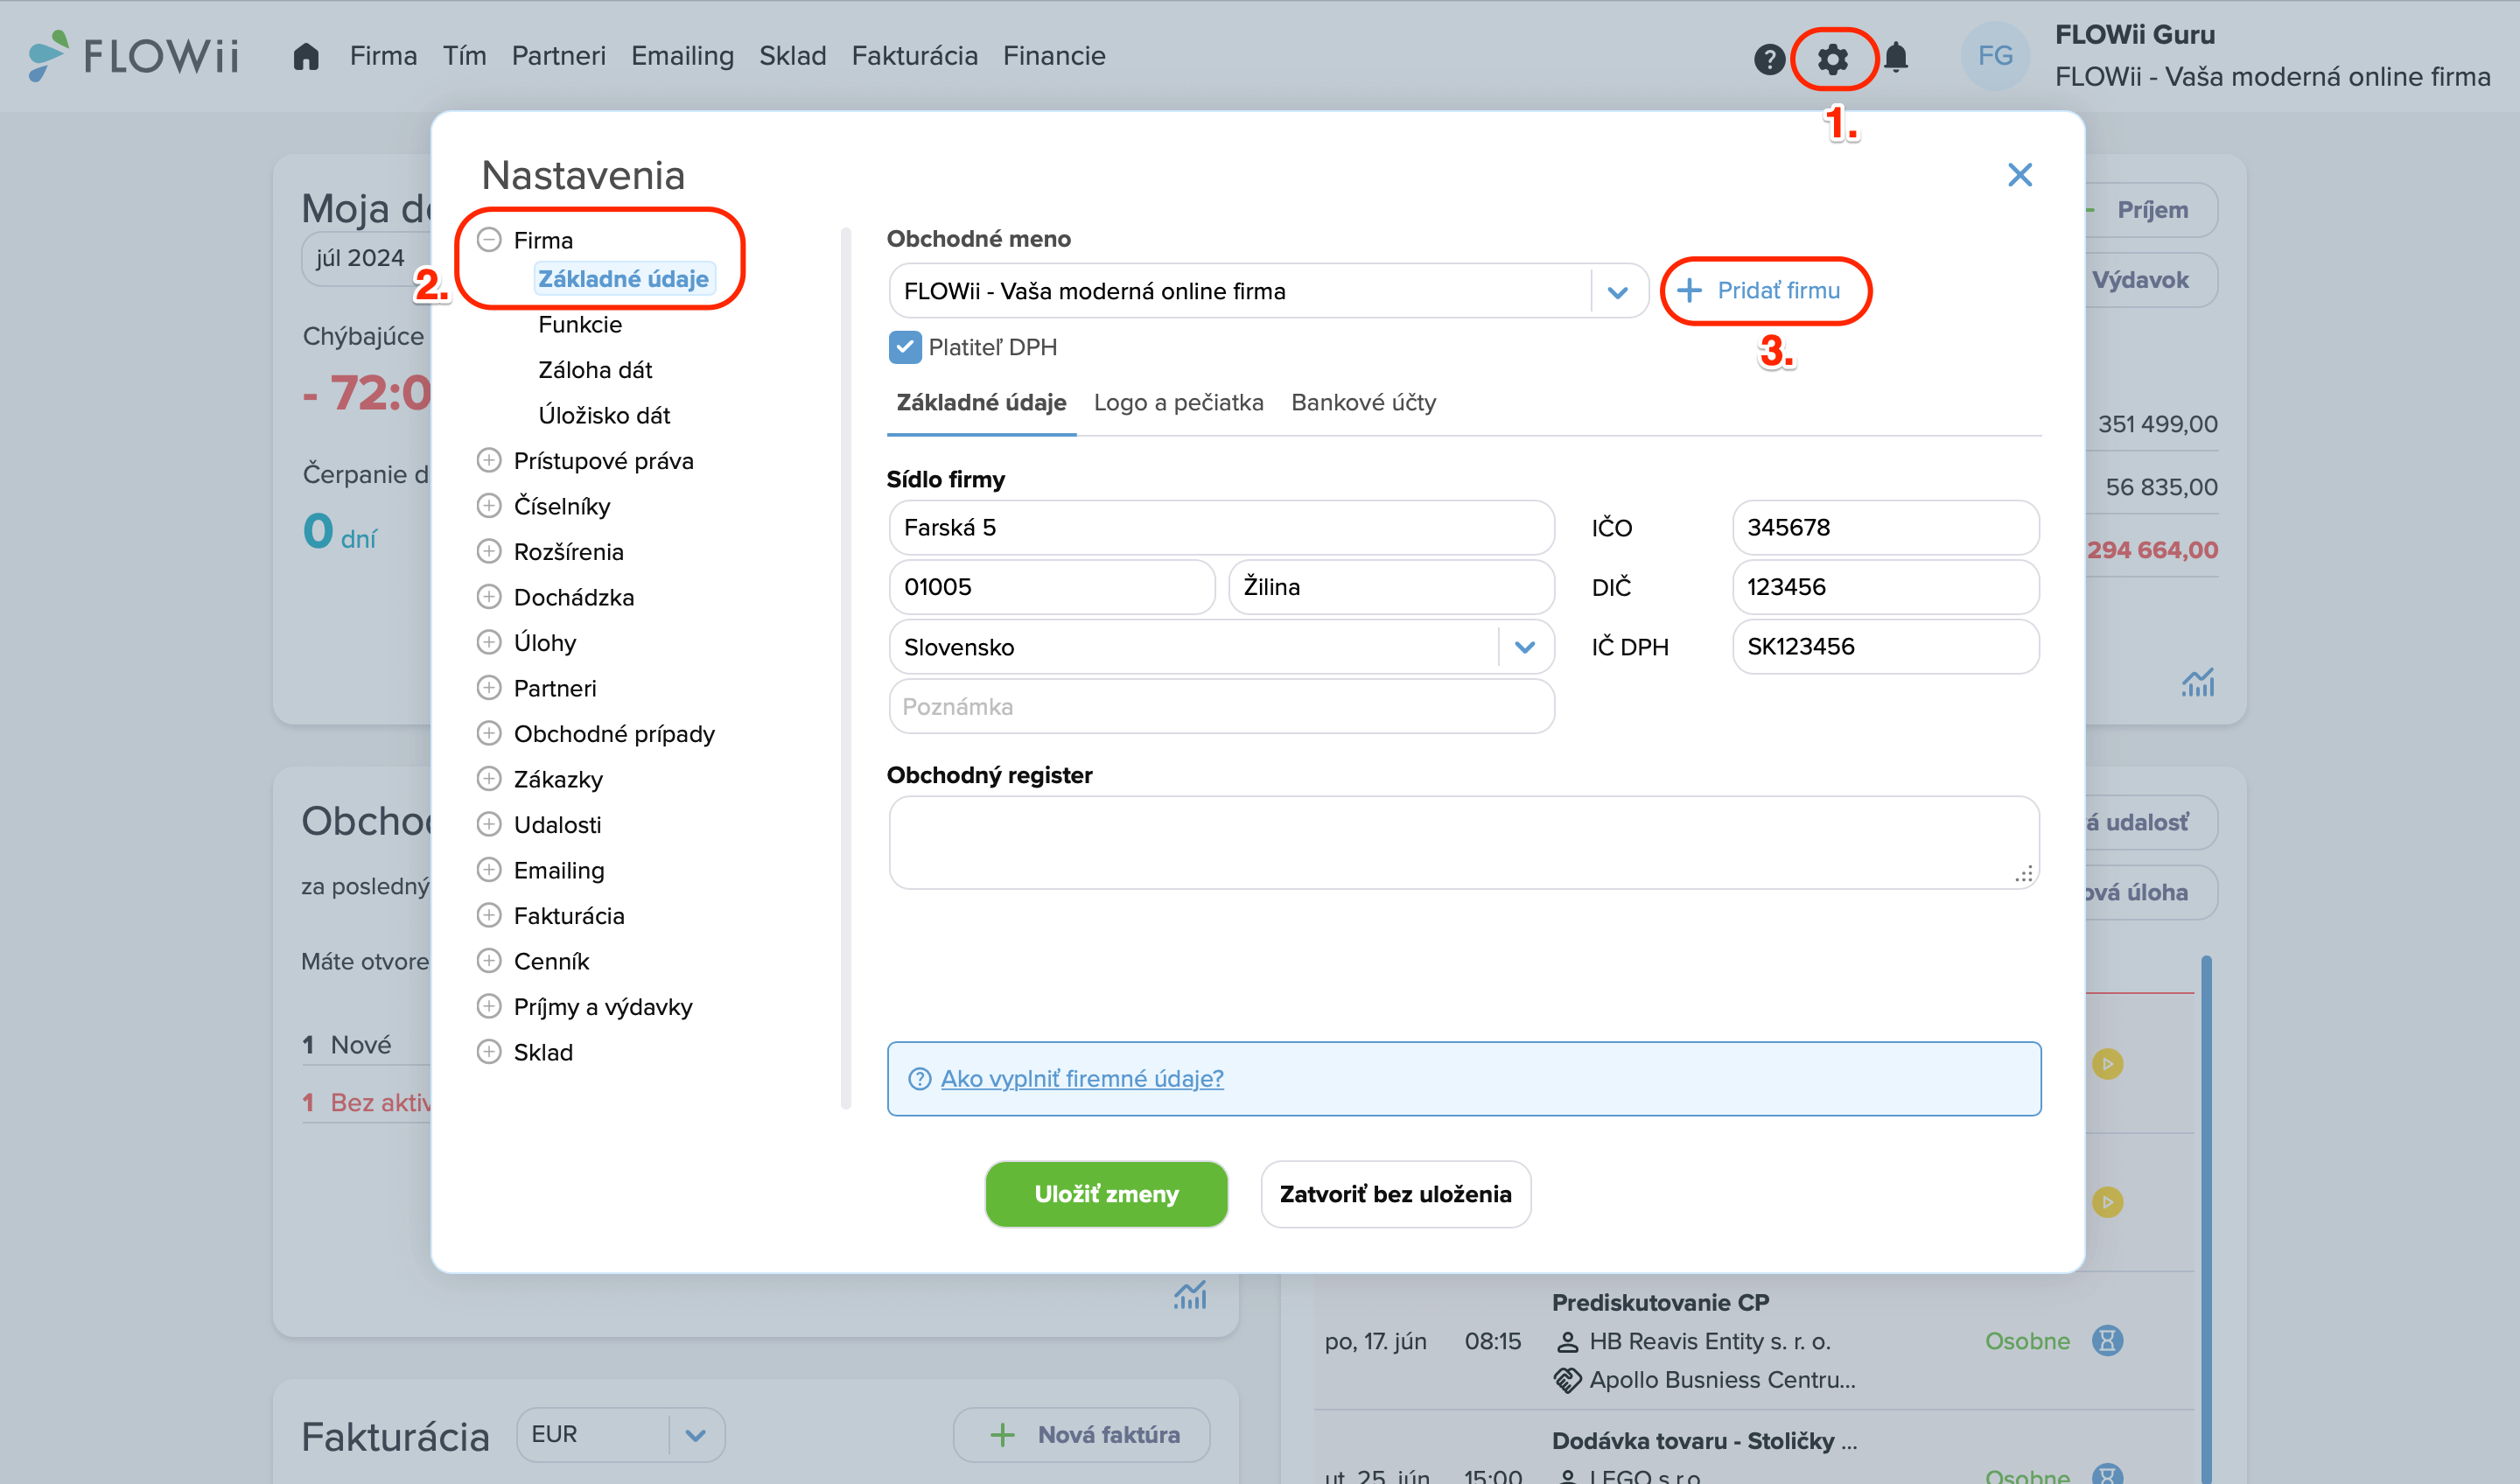Click Uložiť zmeny button
2520x1484 pixels.
(1106, 1194)
